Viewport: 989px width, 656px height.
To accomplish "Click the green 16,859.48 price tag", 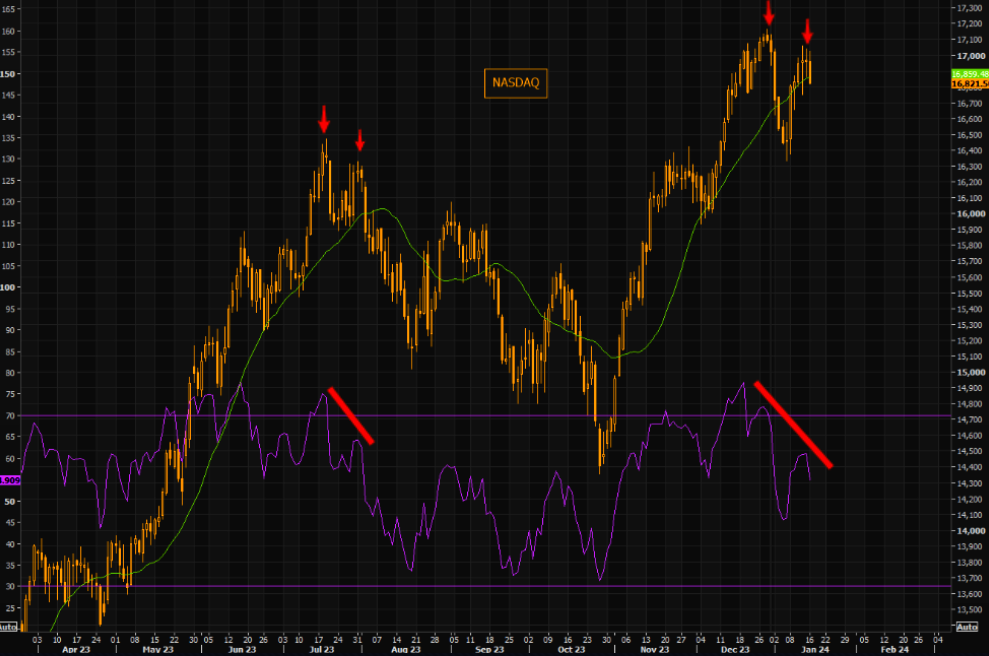I will pyautogui.click(x=969, y=74).
